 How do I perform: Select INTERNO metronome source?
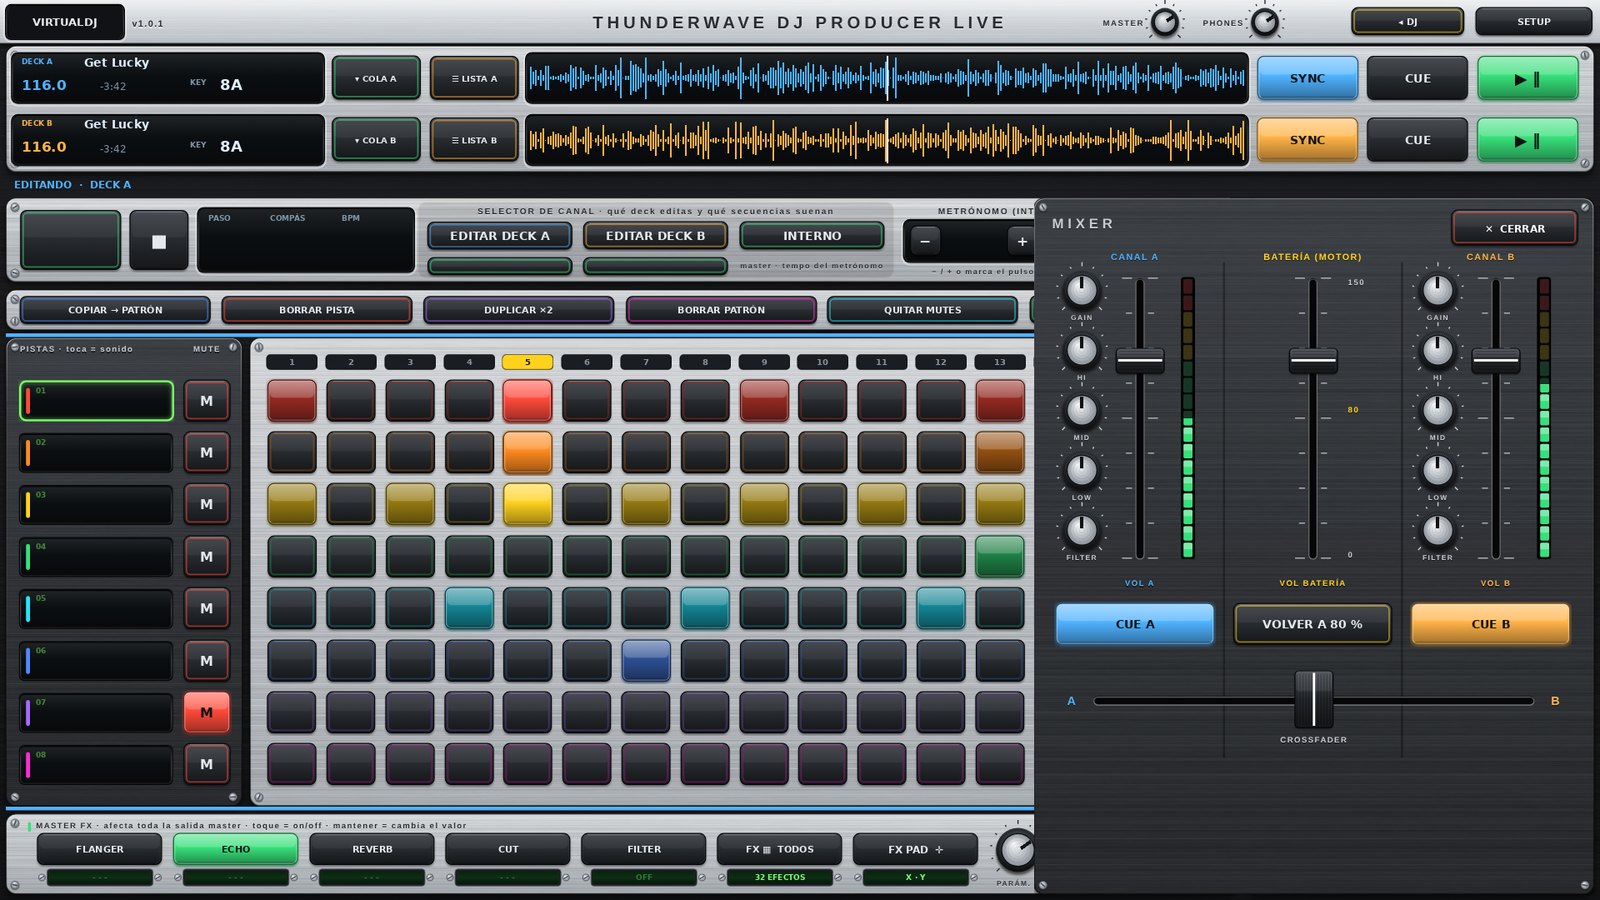coord(812,236)
